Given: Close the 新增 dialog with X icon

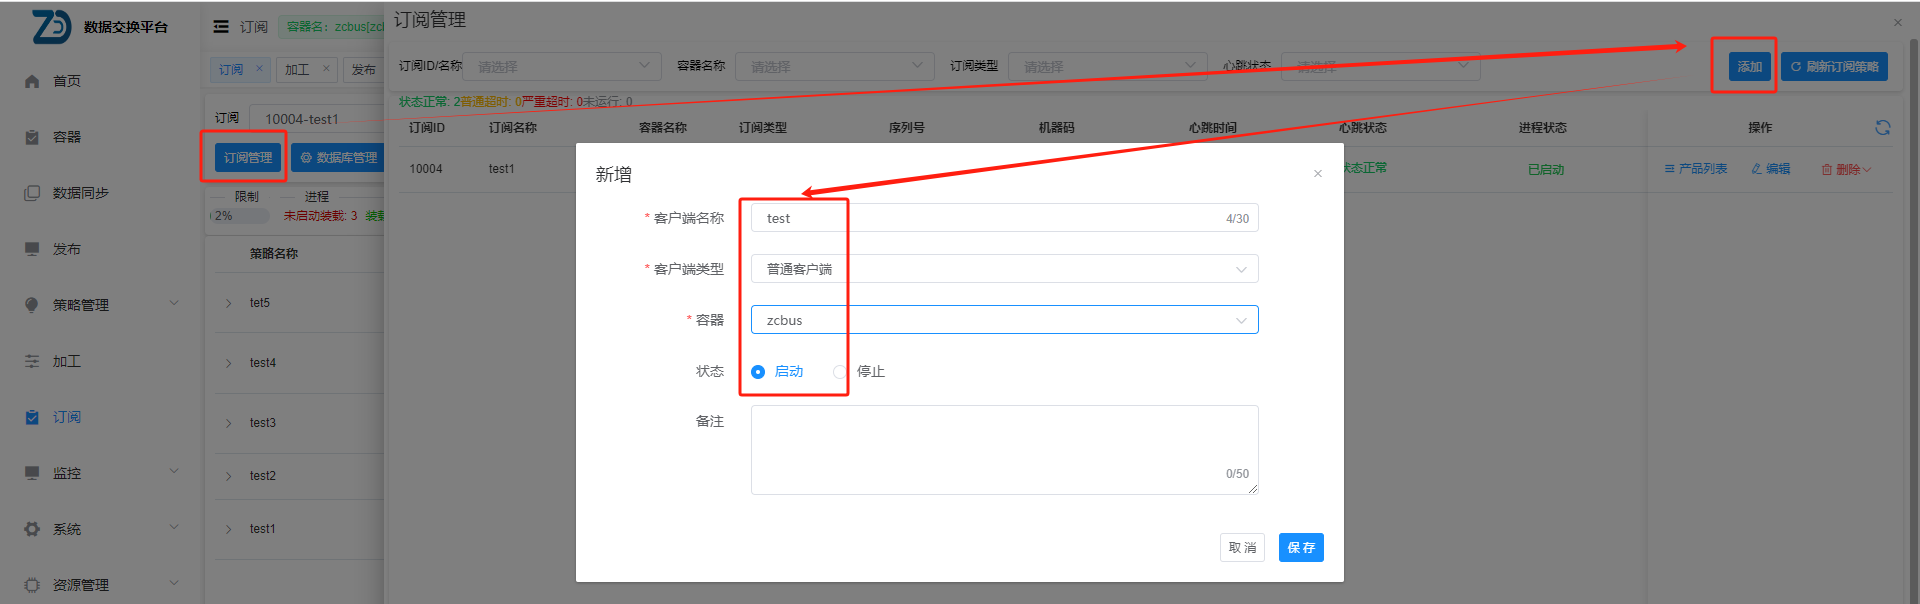Looking at the screenshot, I should [1317, 174].
